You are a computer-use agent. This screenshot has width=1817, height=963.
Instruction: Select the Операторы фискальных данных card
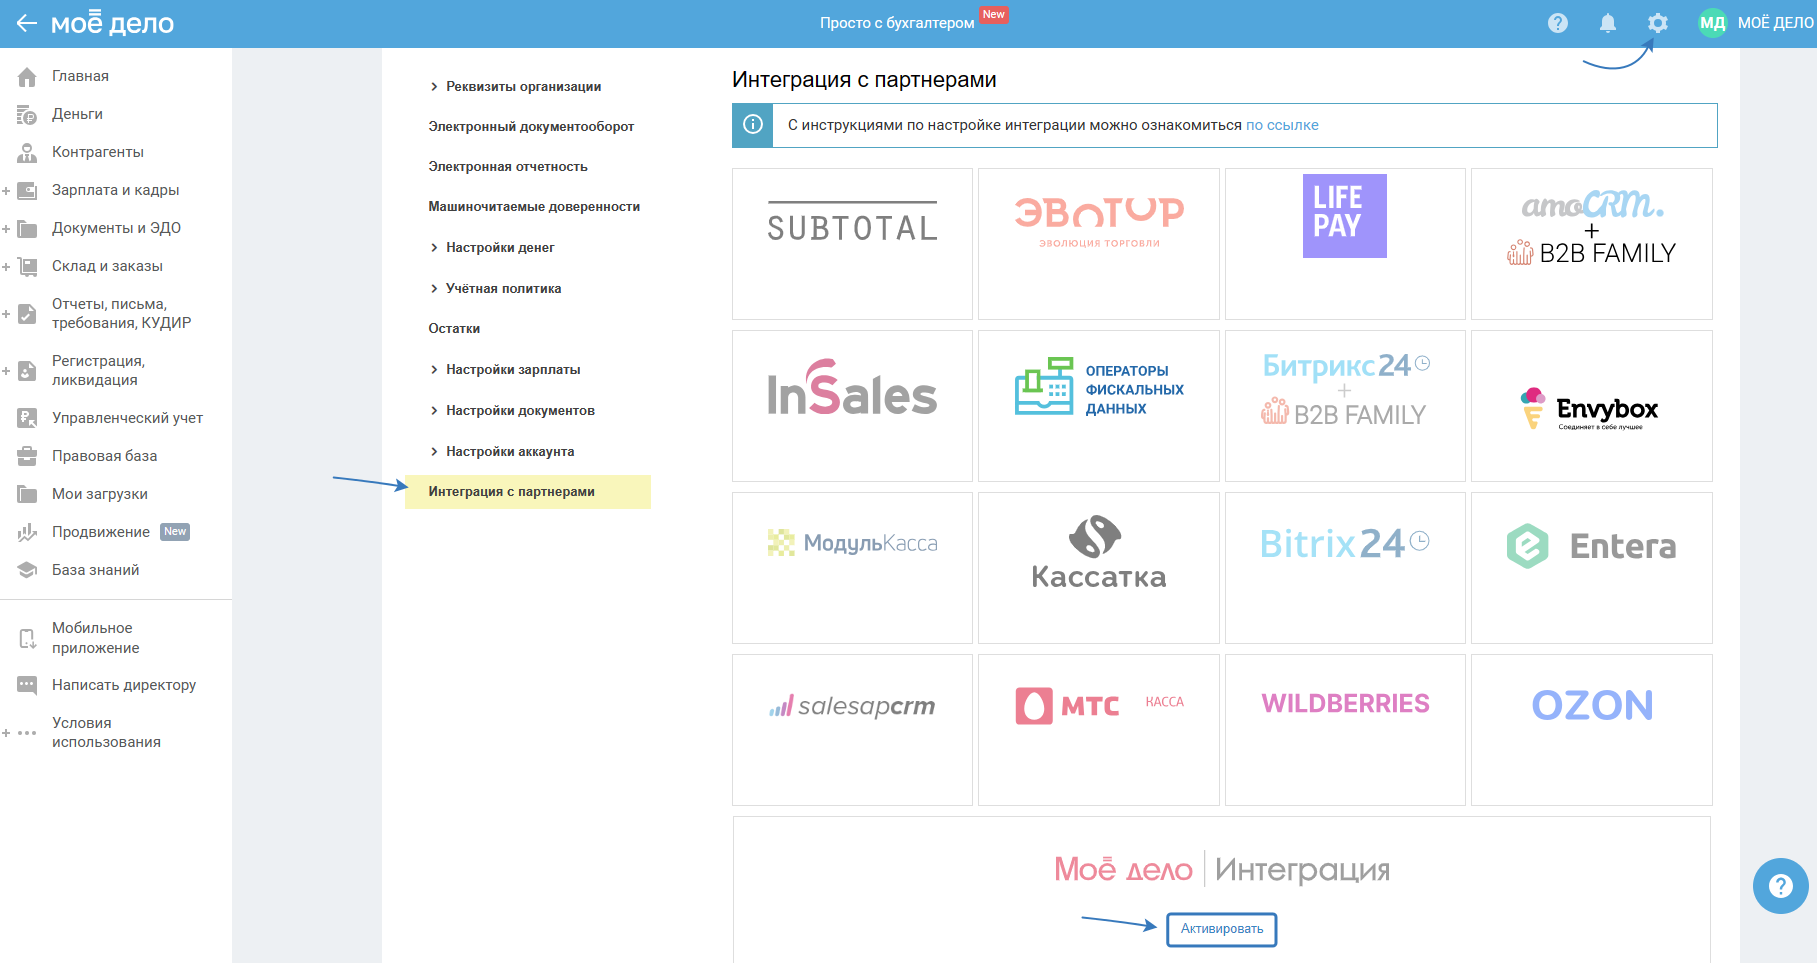click(1099, 406)
